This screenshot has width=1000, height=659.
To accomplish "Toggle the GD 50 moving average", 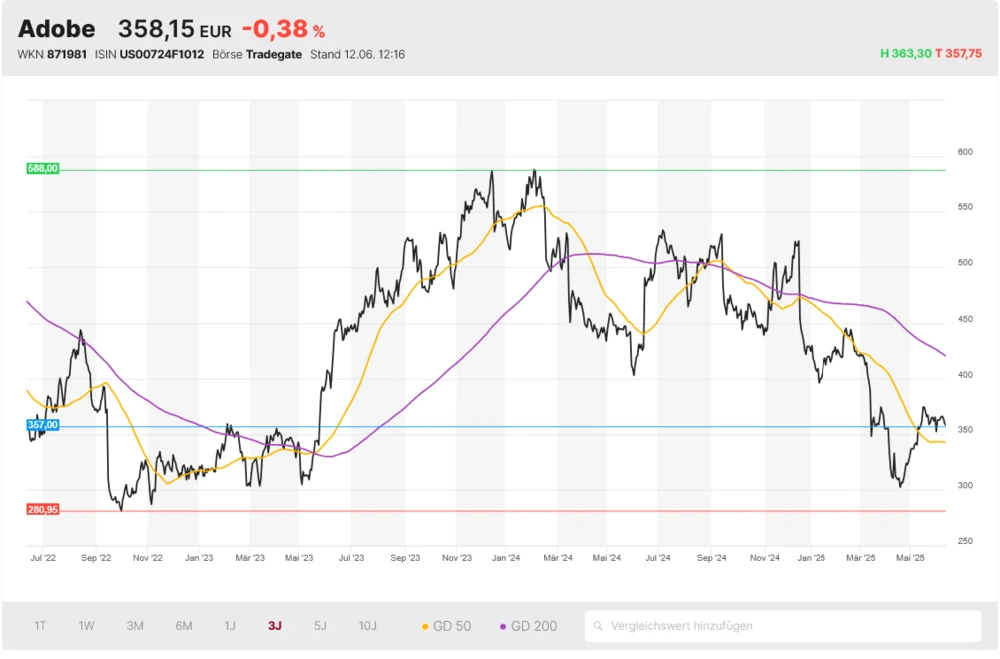I will tap(447, 626).
